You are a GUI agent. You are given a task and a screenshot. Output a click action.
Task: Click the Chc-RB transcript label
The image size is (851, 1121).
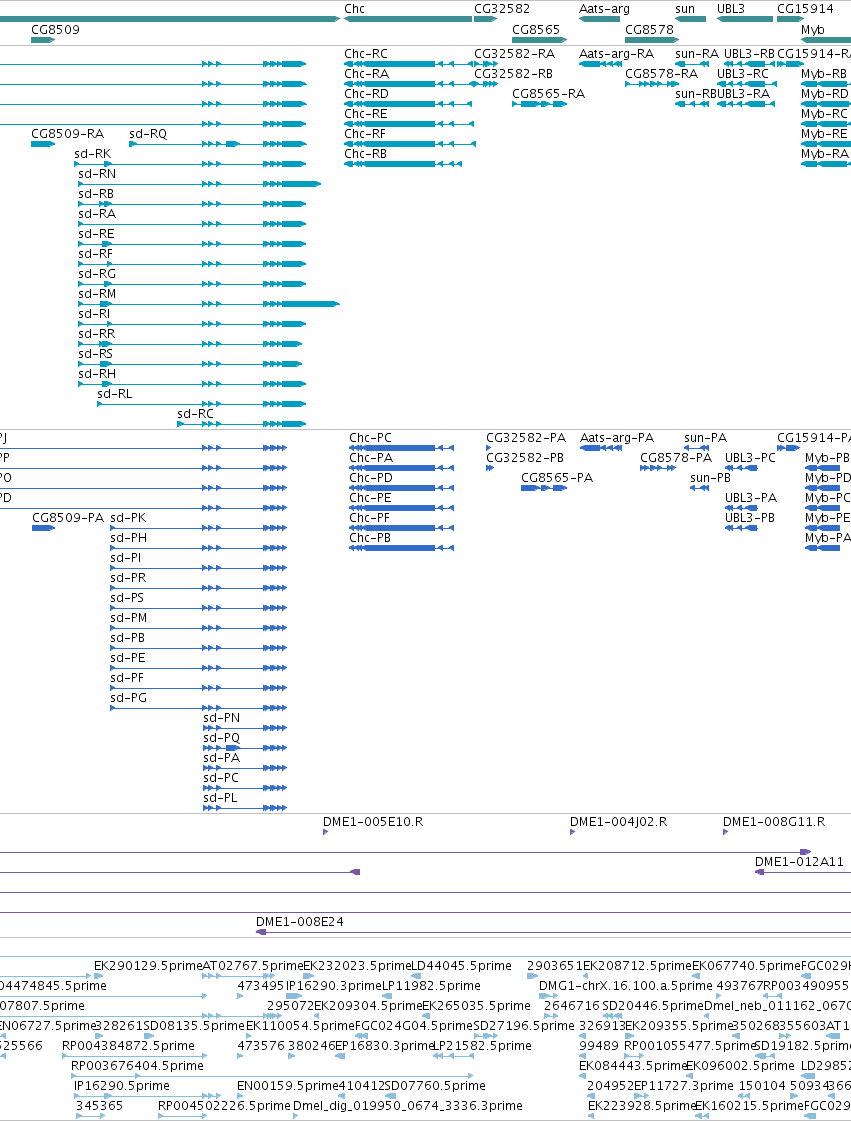click(x=365, y=154)
